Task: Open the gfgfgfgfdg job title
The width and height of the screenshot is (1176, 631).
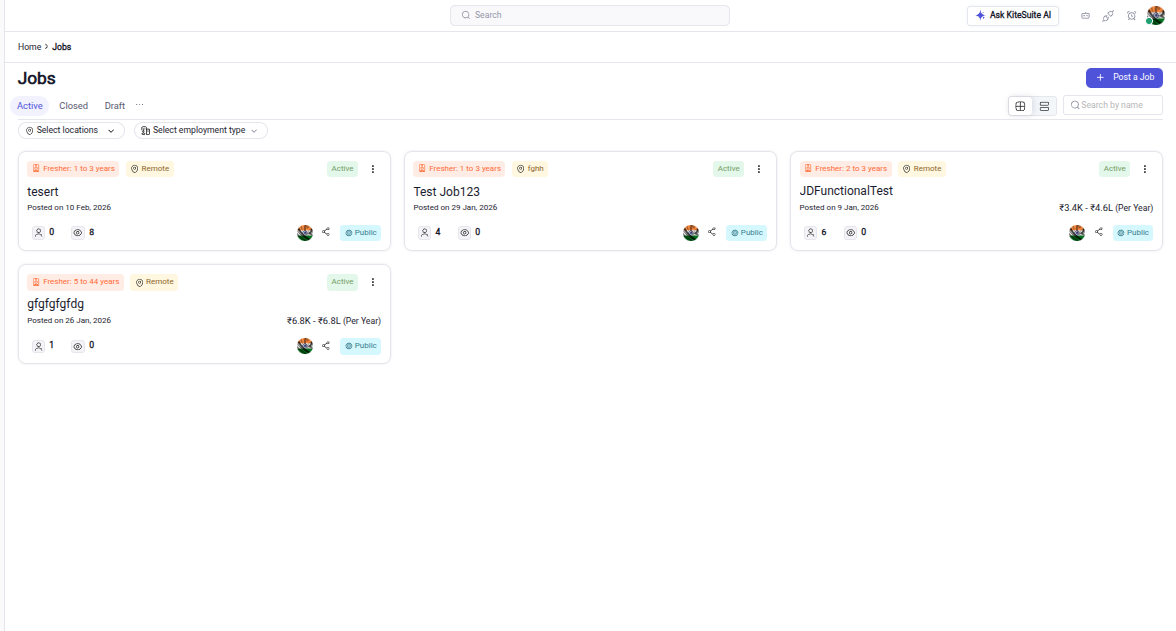Action: click(56, 304)
